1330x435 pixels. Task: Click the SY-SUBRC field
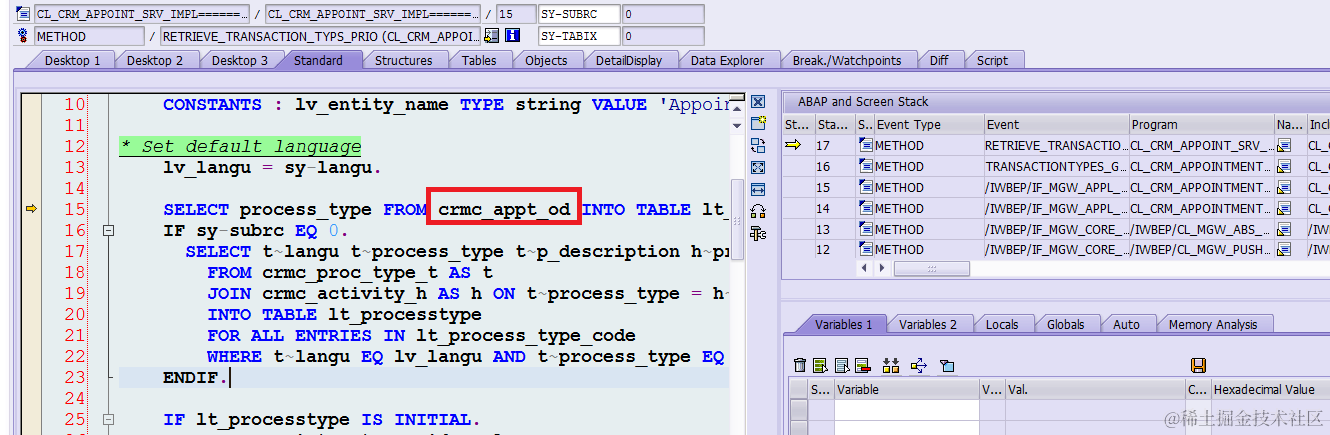[x=578, y=15]
